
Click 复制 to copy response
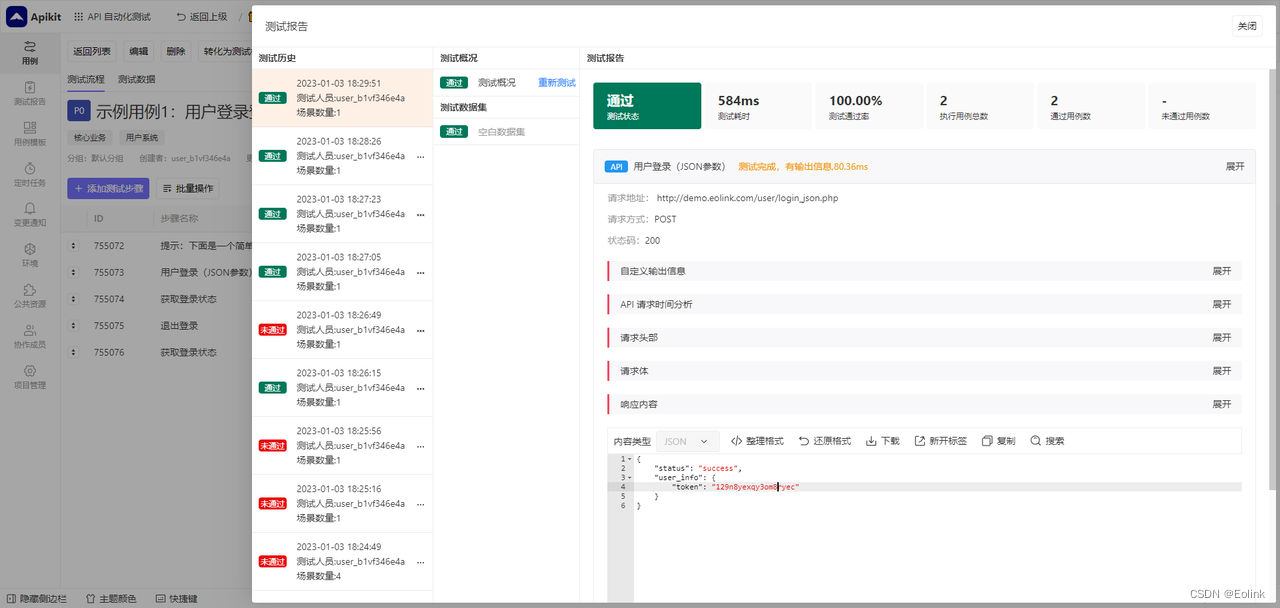[998, 441]
